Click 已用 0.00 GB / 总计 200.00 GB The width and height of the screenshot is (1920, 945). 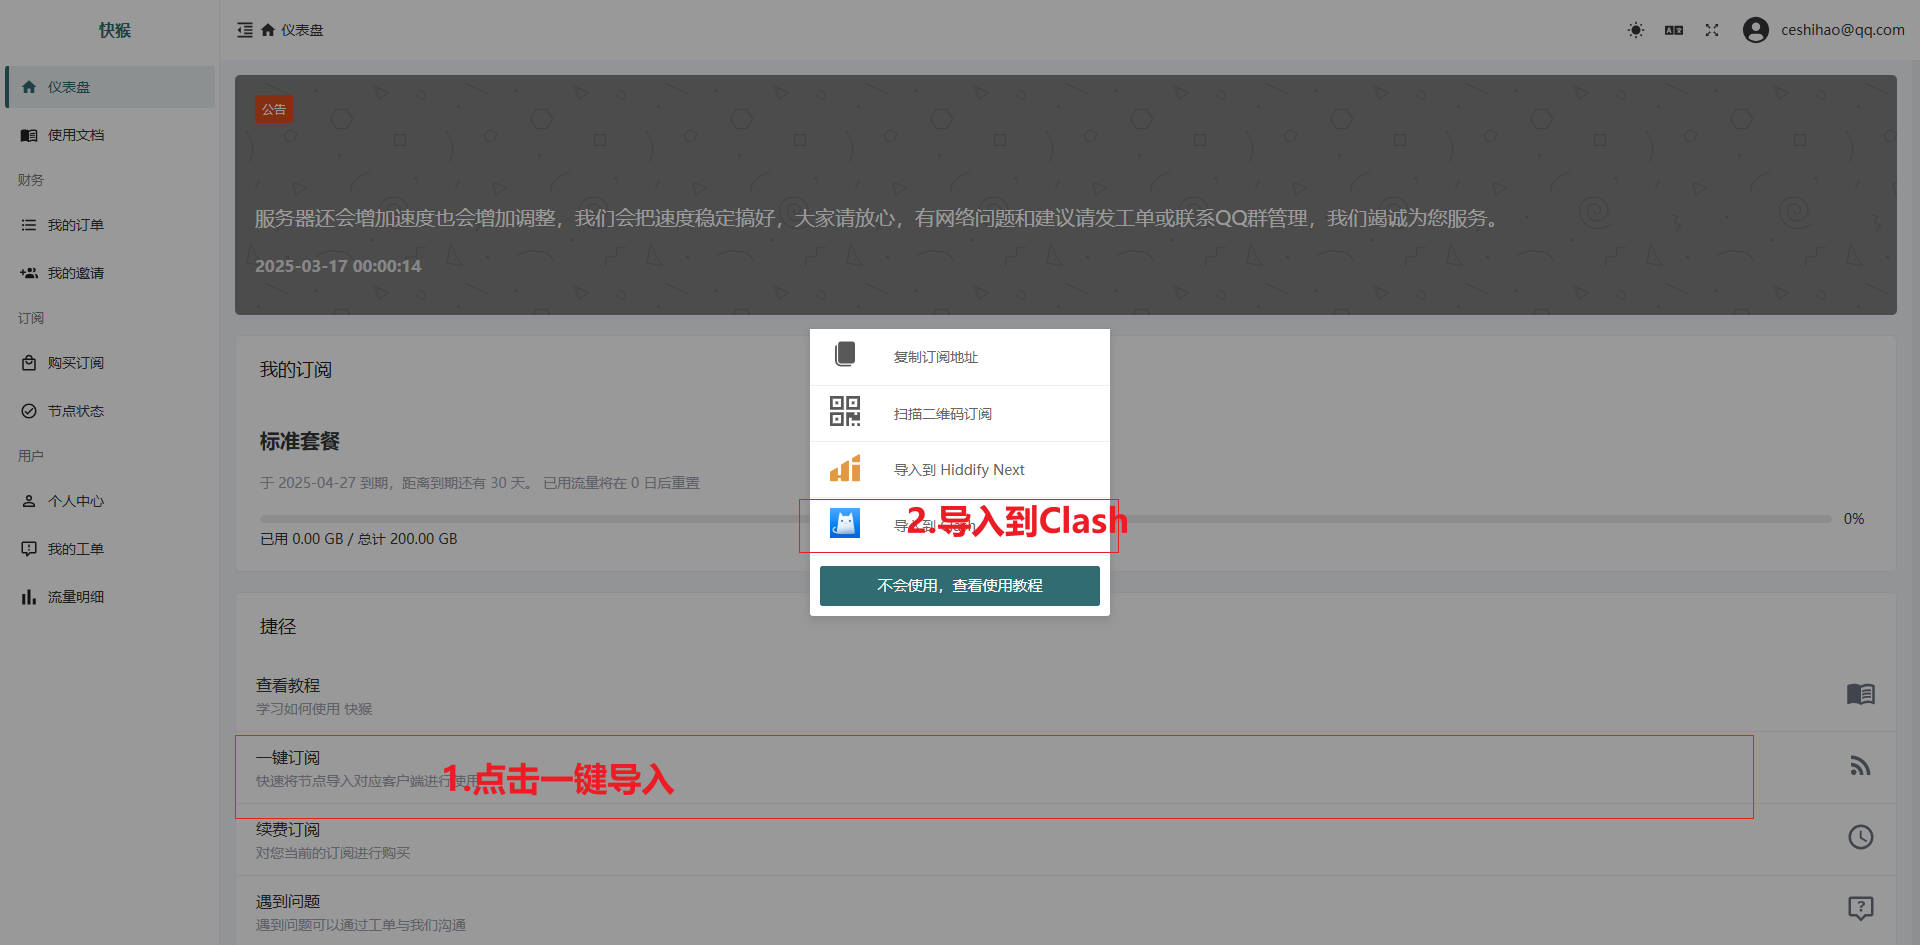[x=359, y=539]
